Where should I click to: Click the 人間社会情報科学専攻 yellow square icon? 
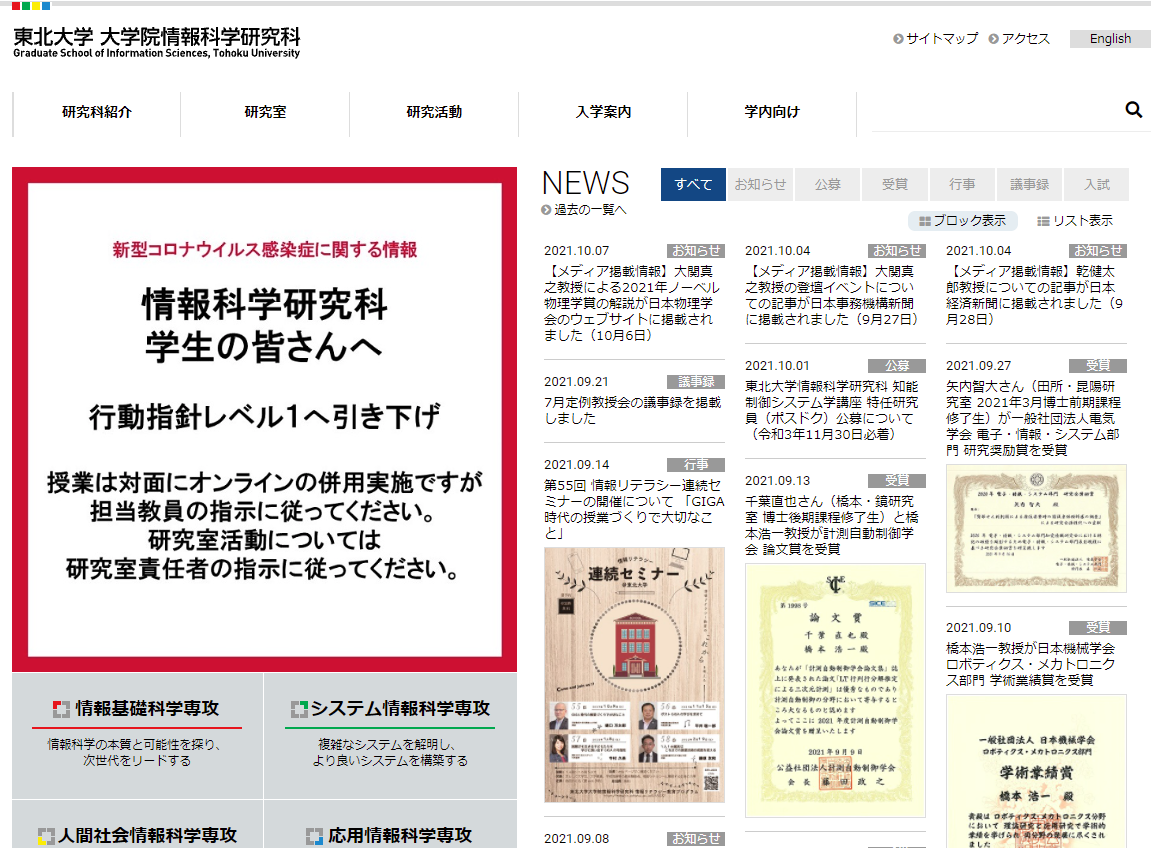pyautogui.click(x=46, y=836)
